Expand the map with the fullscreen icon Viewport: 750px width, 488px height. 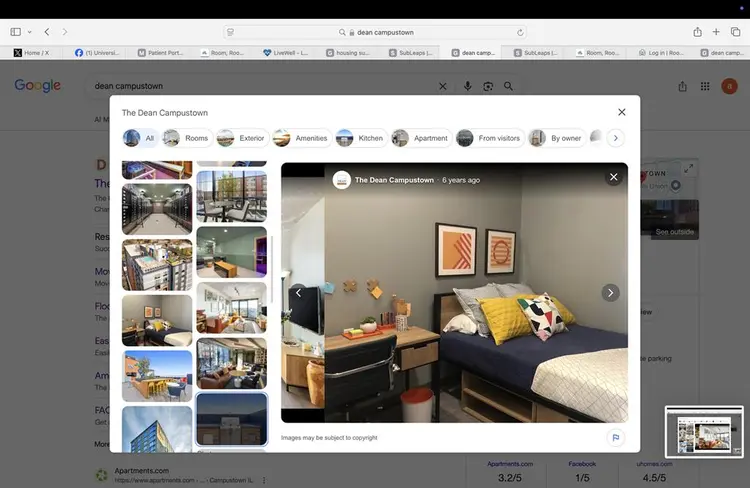688,168
